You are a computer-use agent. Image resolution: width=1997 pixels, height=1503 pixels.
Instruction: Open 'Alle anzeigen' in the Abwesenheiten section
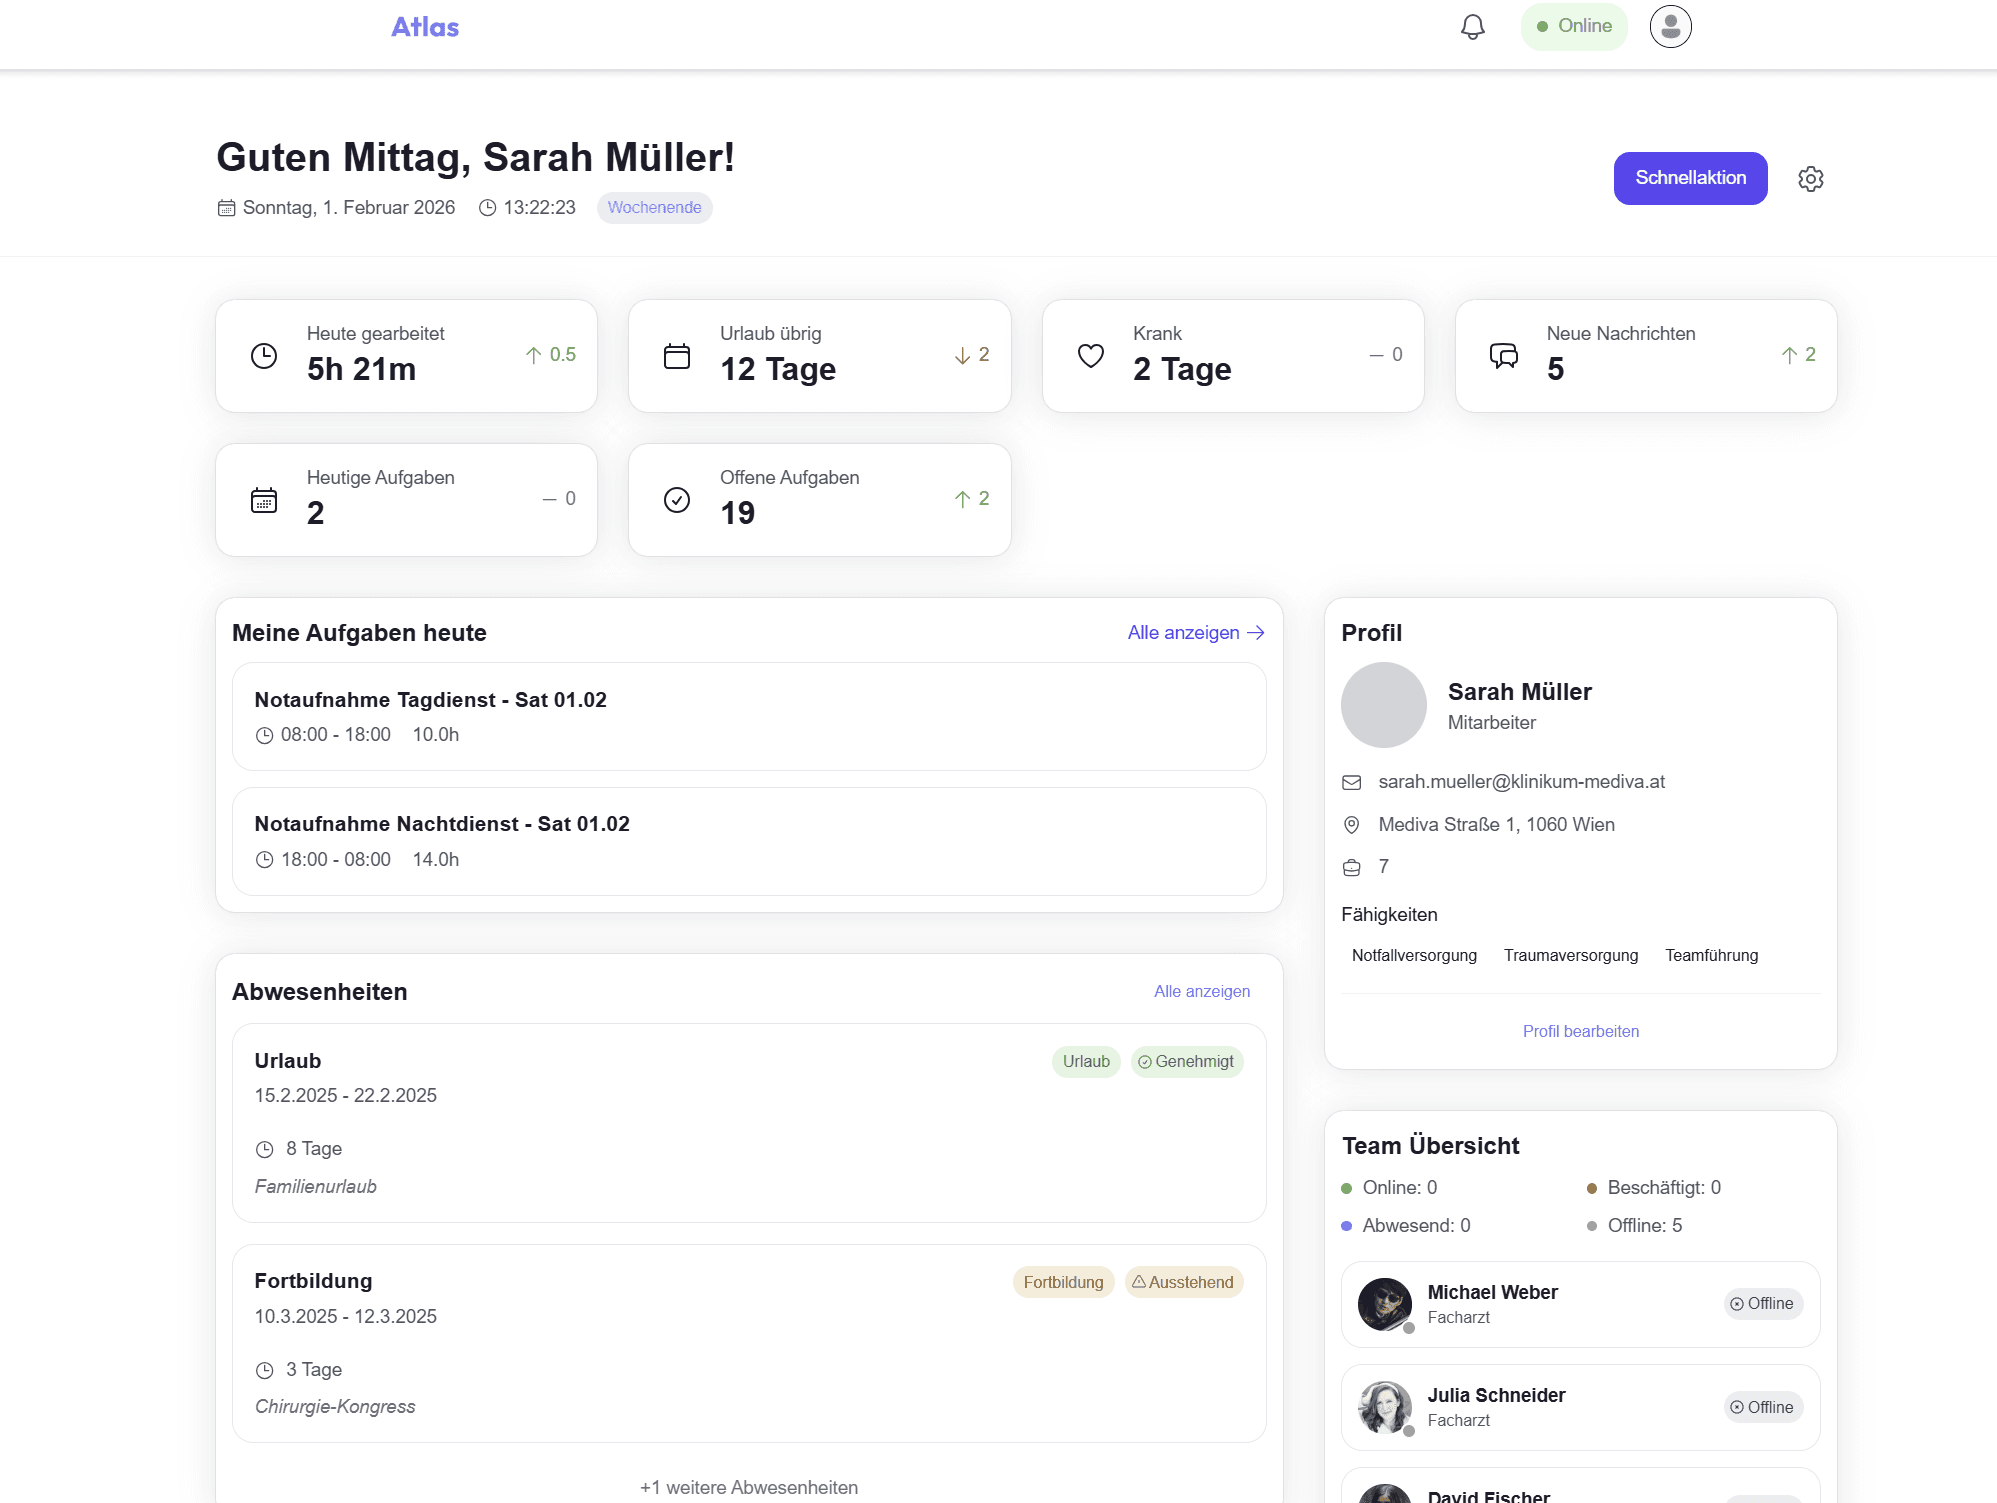[x=1201, y=991]
